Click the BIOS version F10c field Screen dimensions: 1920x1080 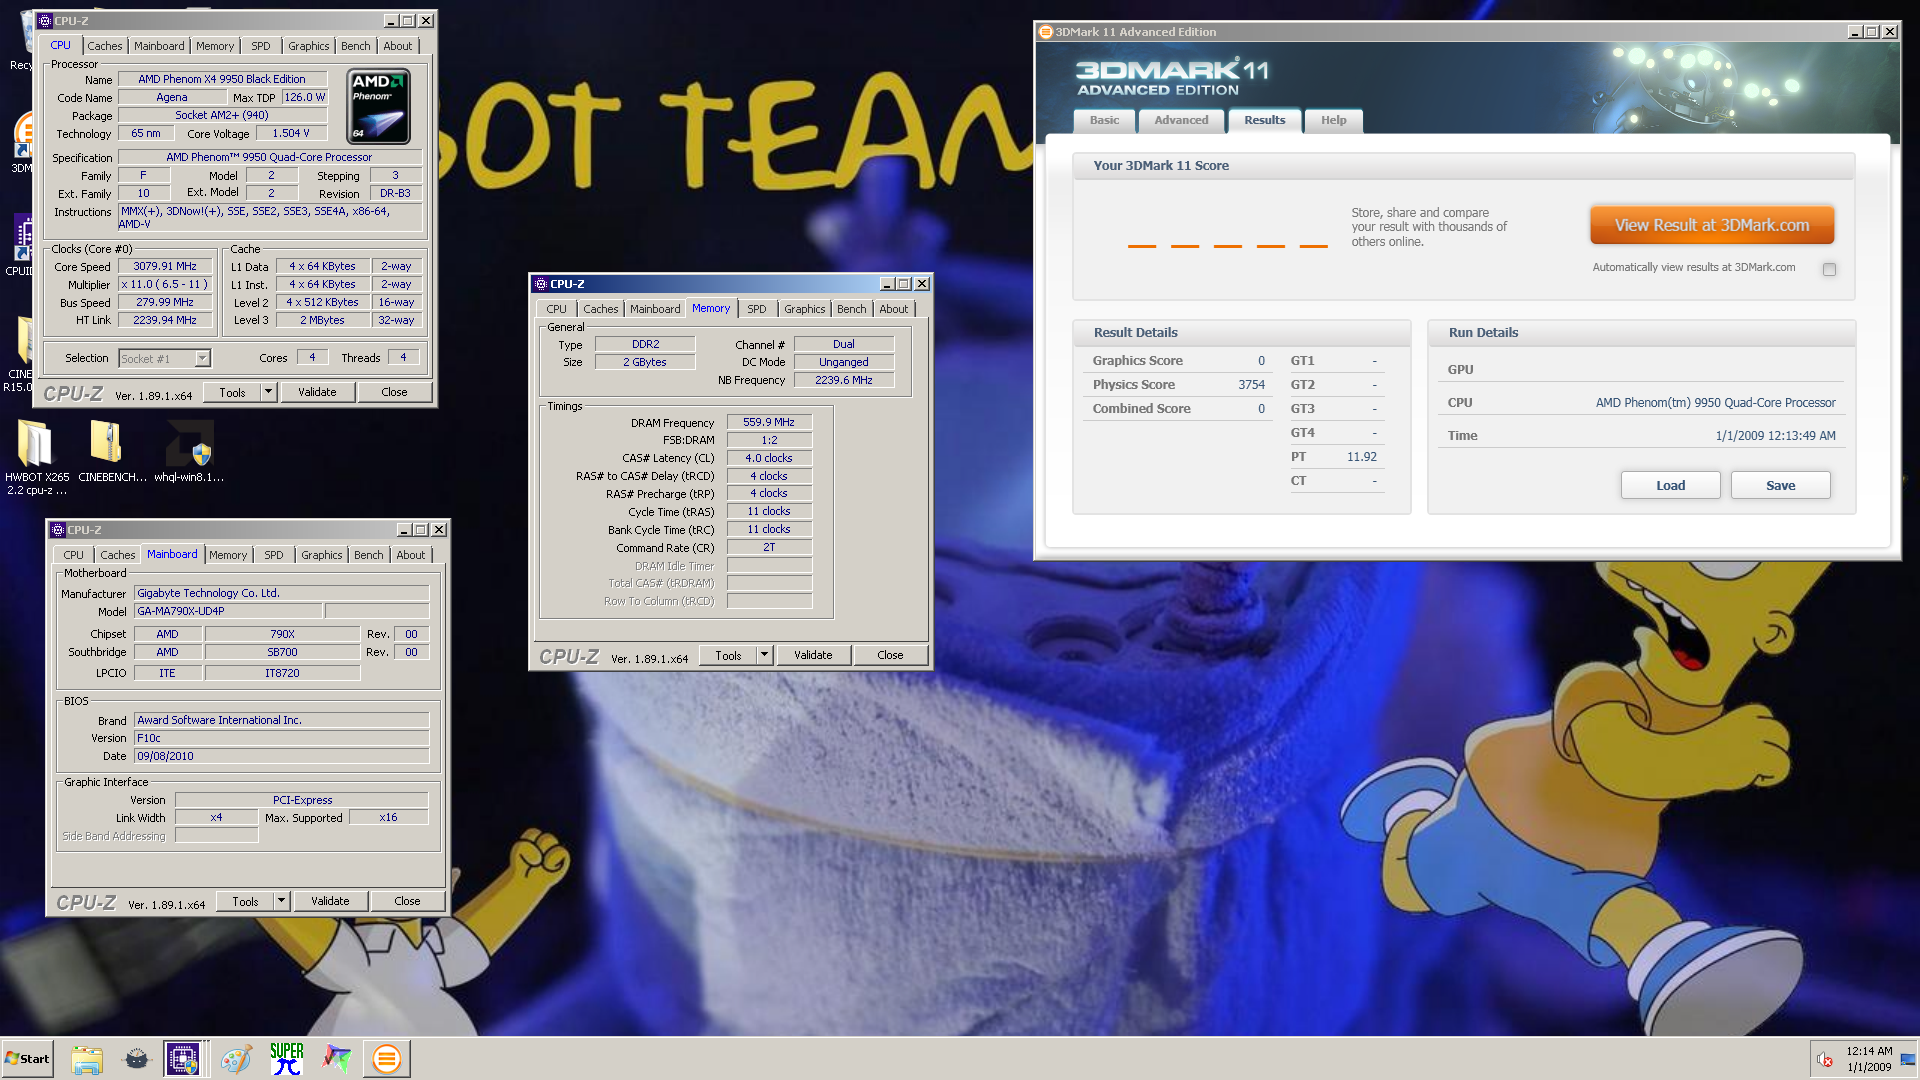[281, 738]
